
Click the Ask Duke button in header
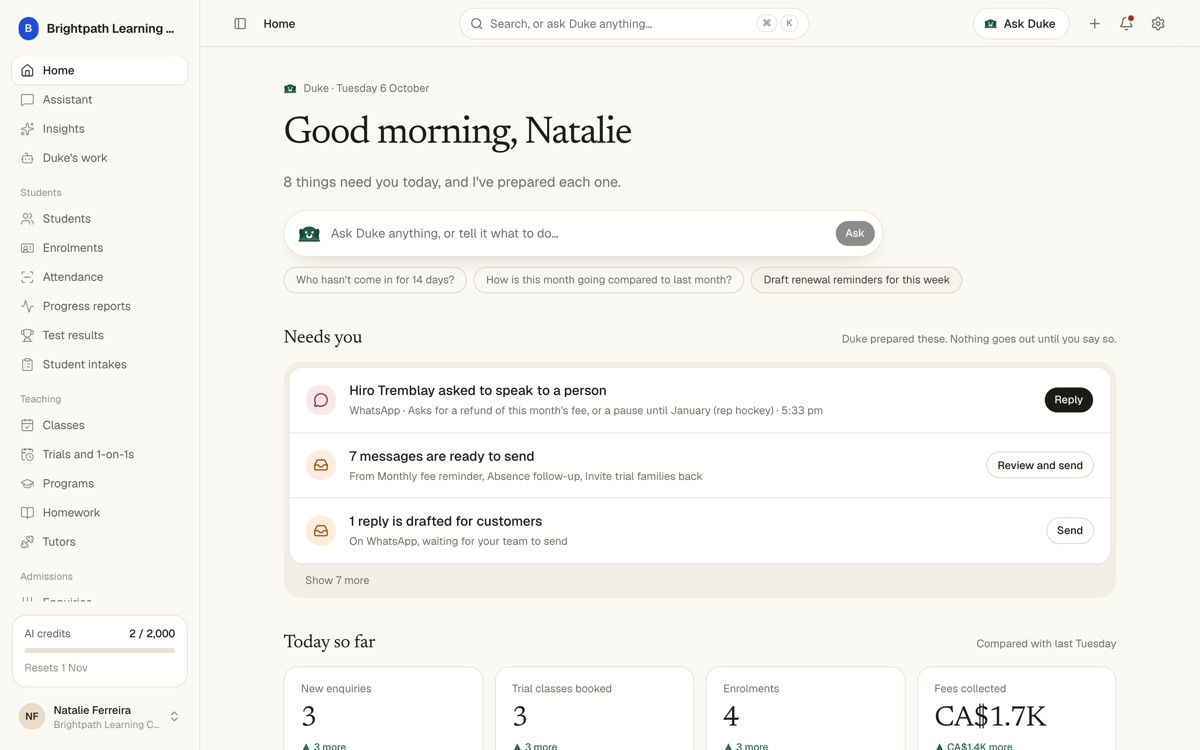1021,24
